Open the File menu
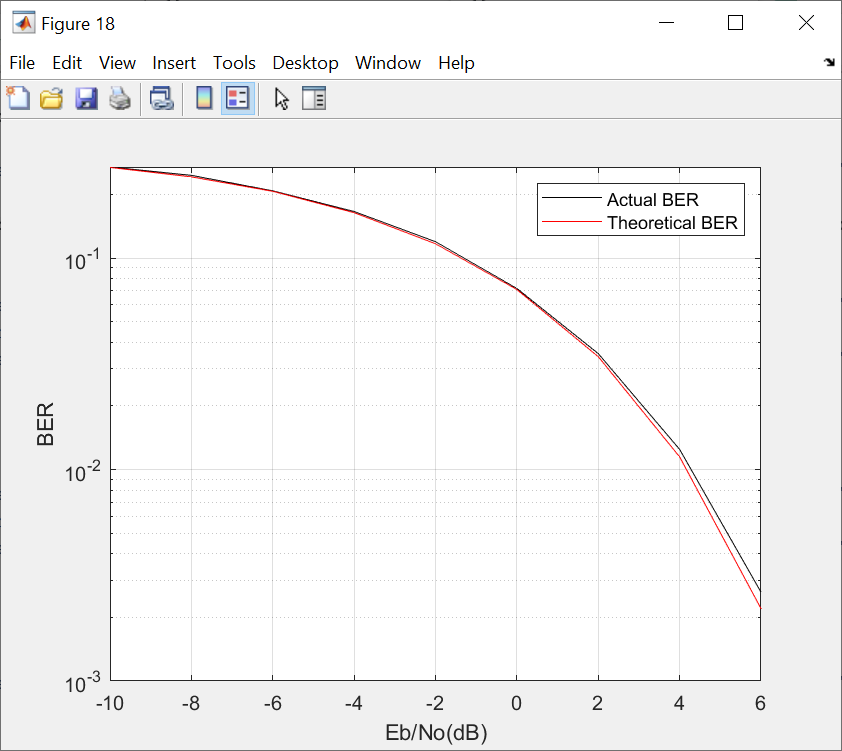Image resolution: width=842 pixels, height=751 pixels. pyautogui.click(x=22, y=63)
